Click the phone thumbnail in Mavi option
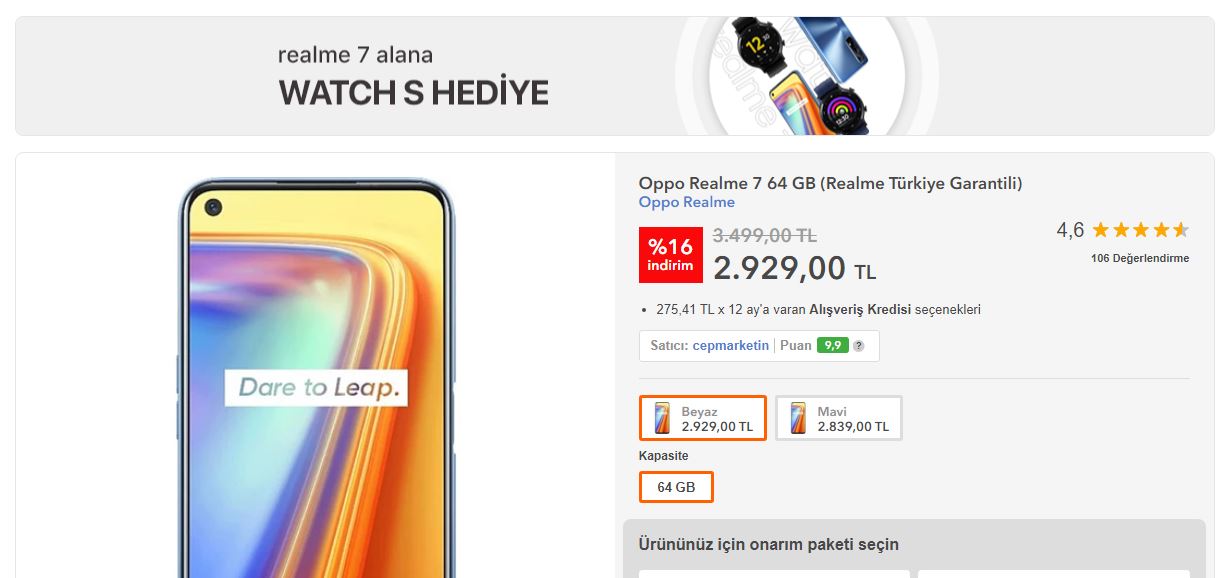The width and height of the screenshot is (1230, 578). tap(798, 418)
